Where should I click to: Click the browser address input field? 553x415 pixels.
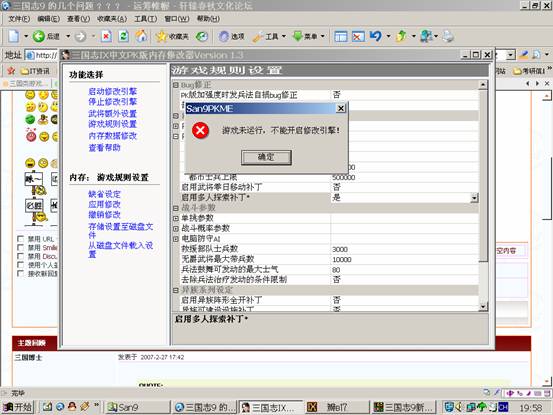tap(42, 55)
